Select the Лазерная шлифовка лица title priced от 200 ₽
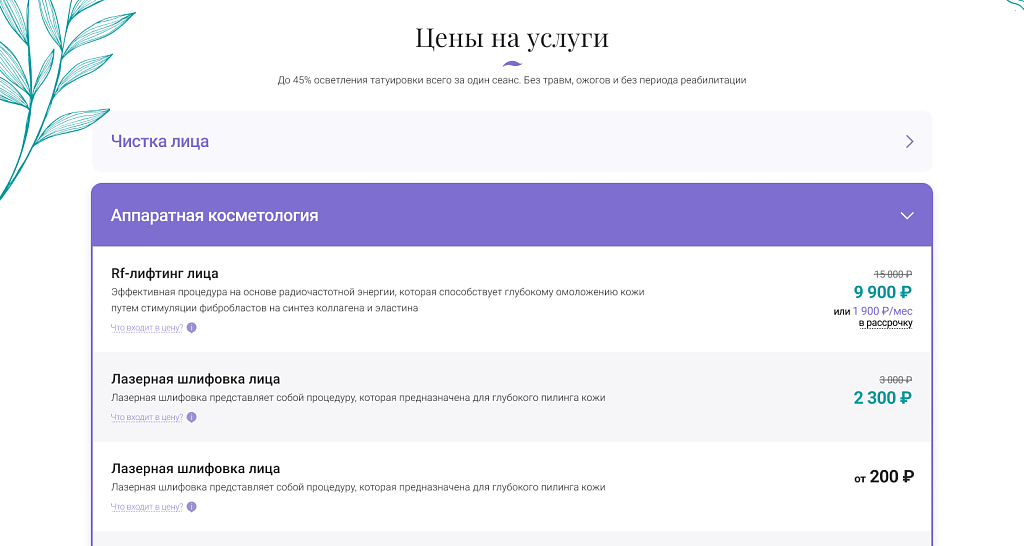 tap(195, 468)
